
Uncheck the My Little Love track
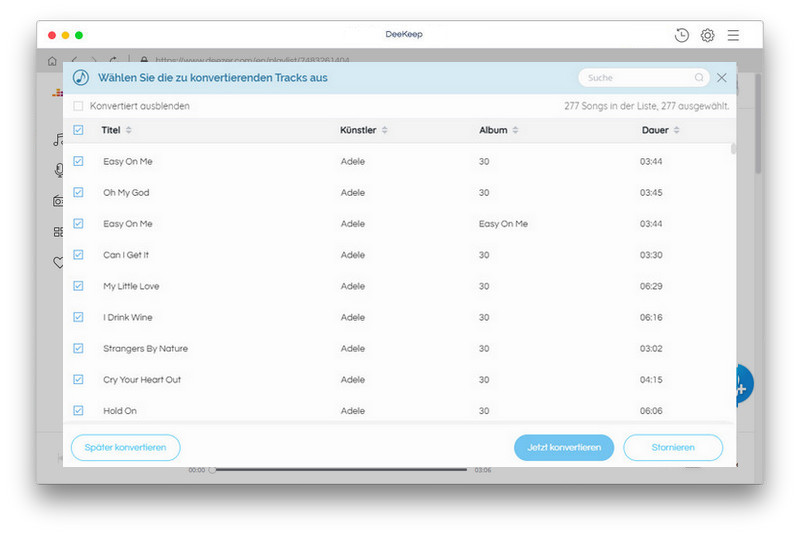[x=78, y=286]
